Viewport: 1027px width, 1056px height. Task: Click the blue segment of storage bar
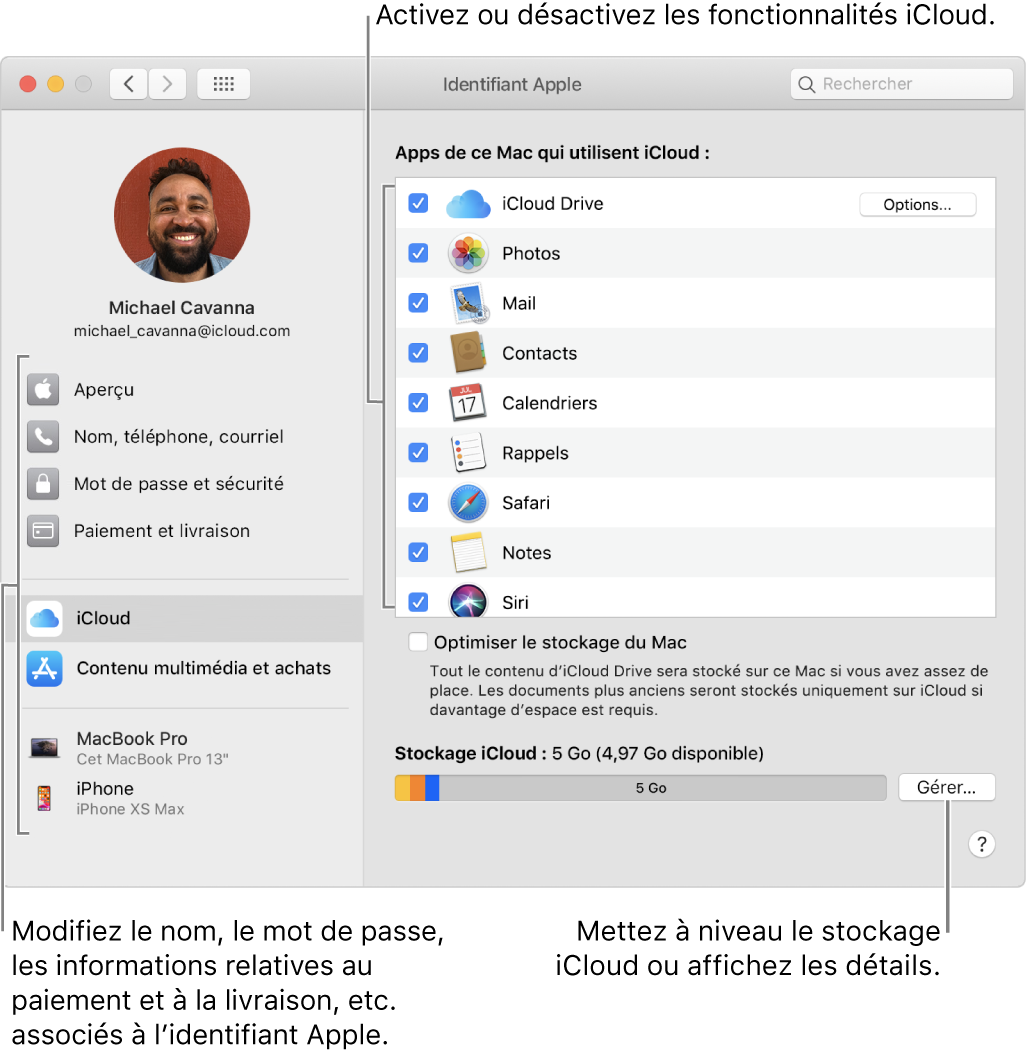click(432, 787)
